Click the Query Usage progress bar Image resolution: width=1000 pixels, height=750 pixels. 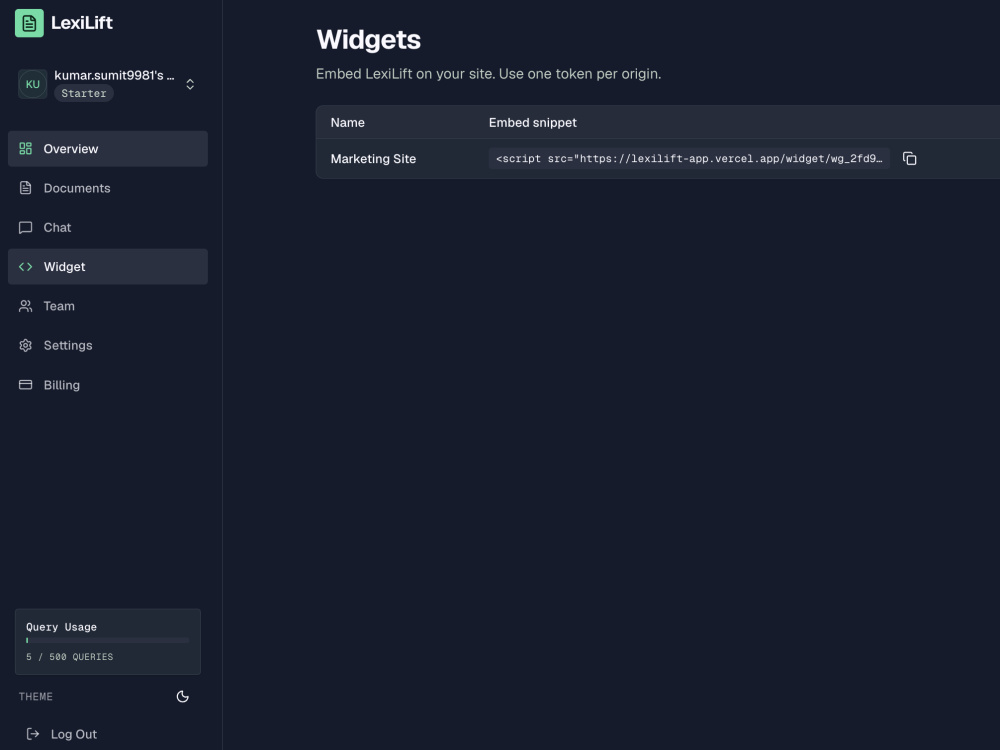[108, 640]
